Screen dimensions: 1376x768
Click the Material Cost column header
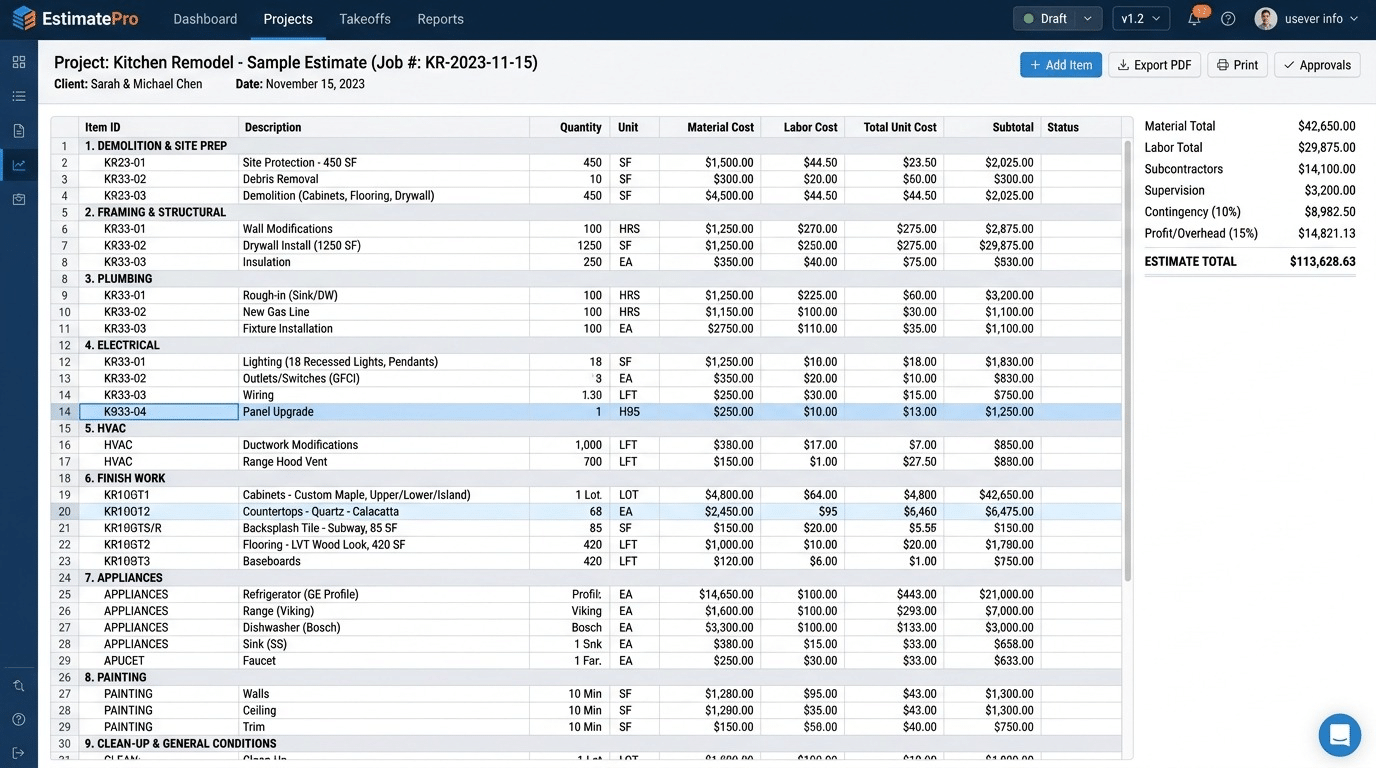click(x=710, y=127)
